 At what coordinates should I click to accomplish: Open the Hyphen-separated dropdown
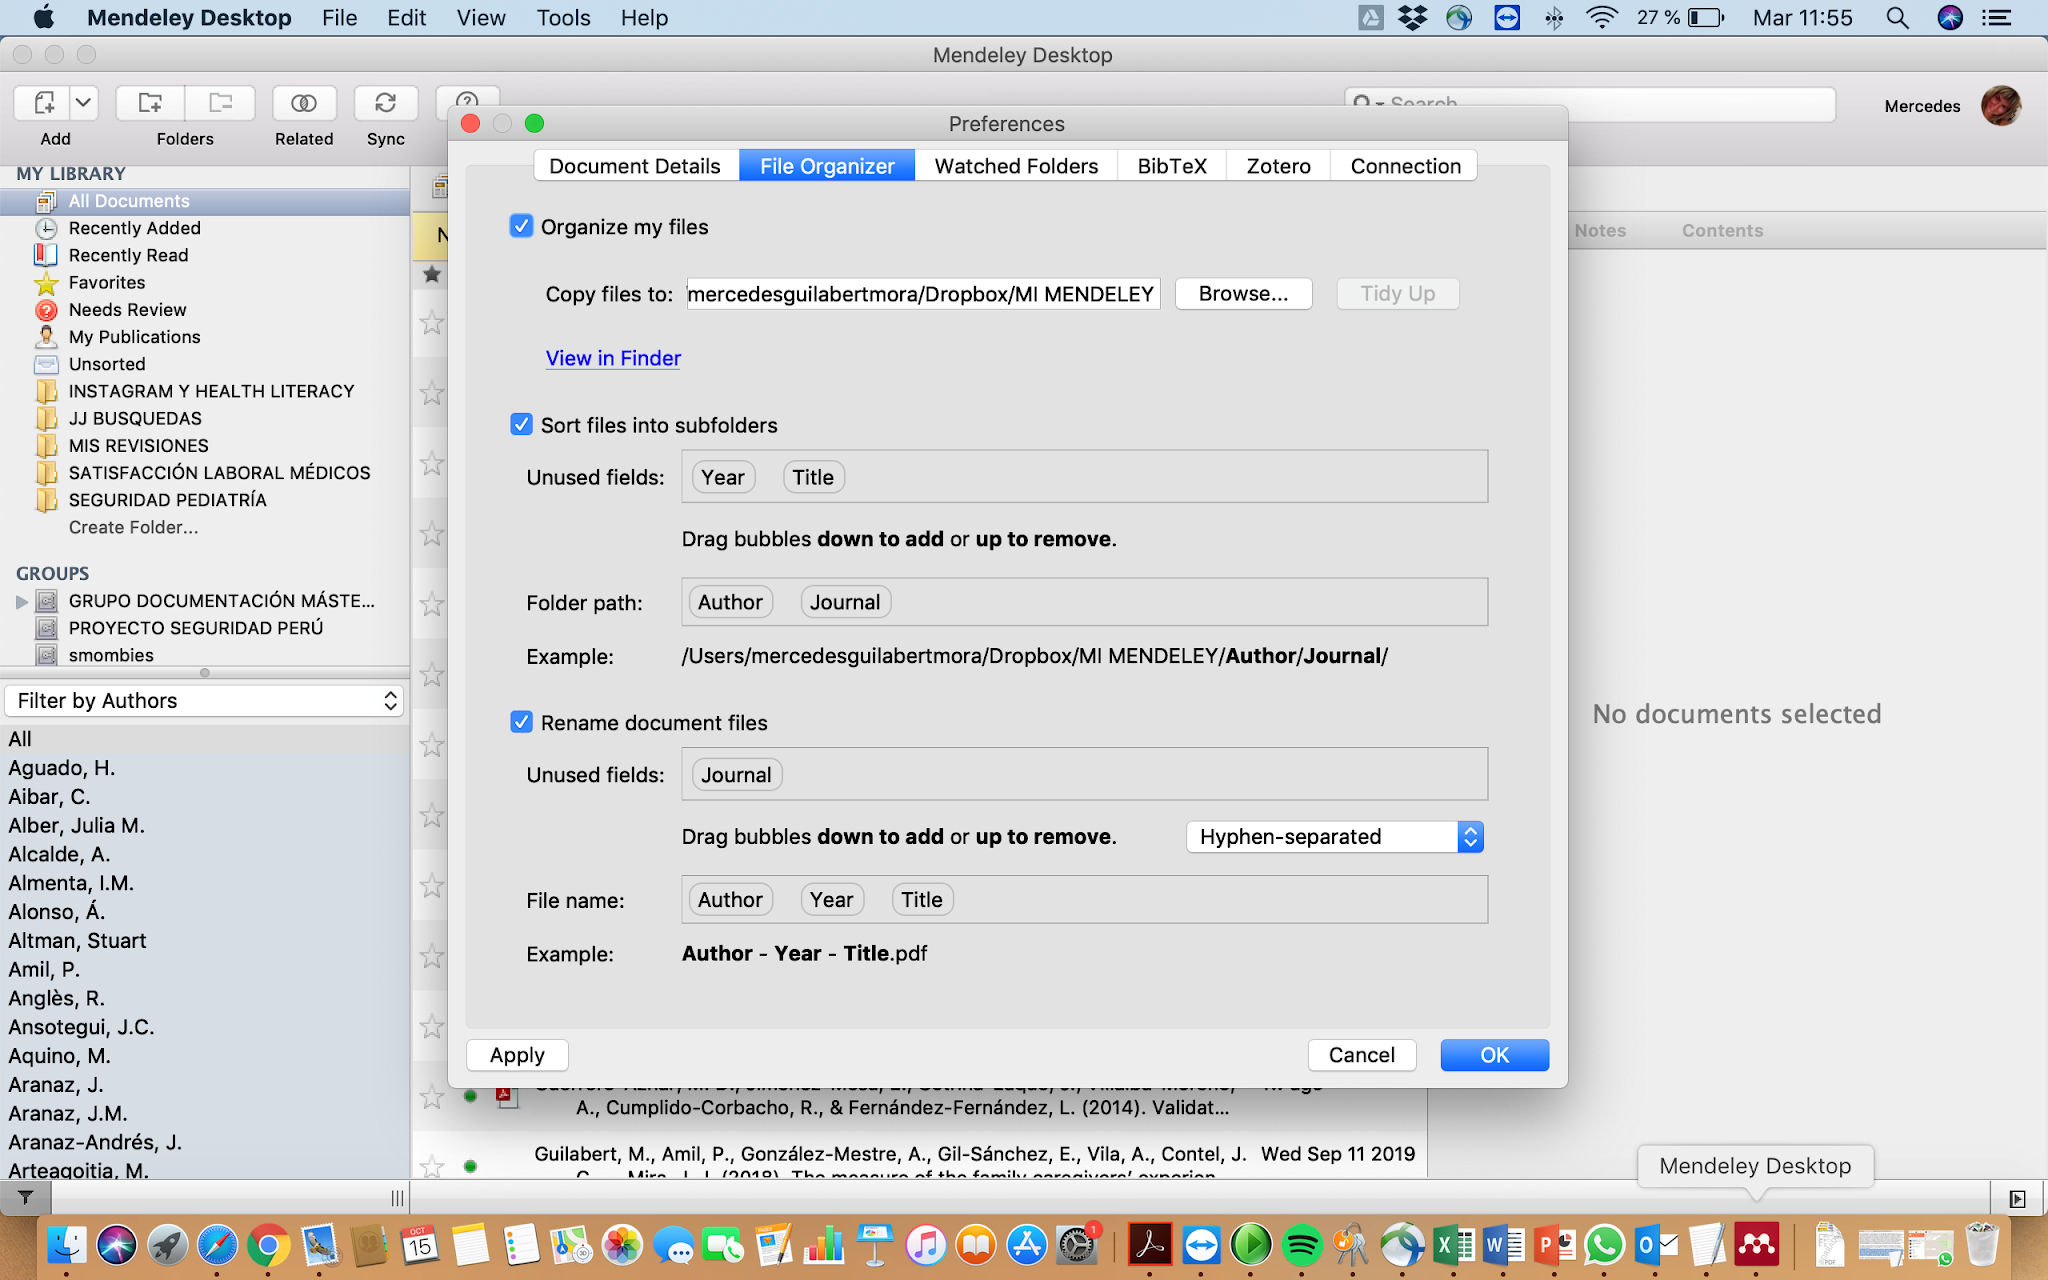point(1334,837)
